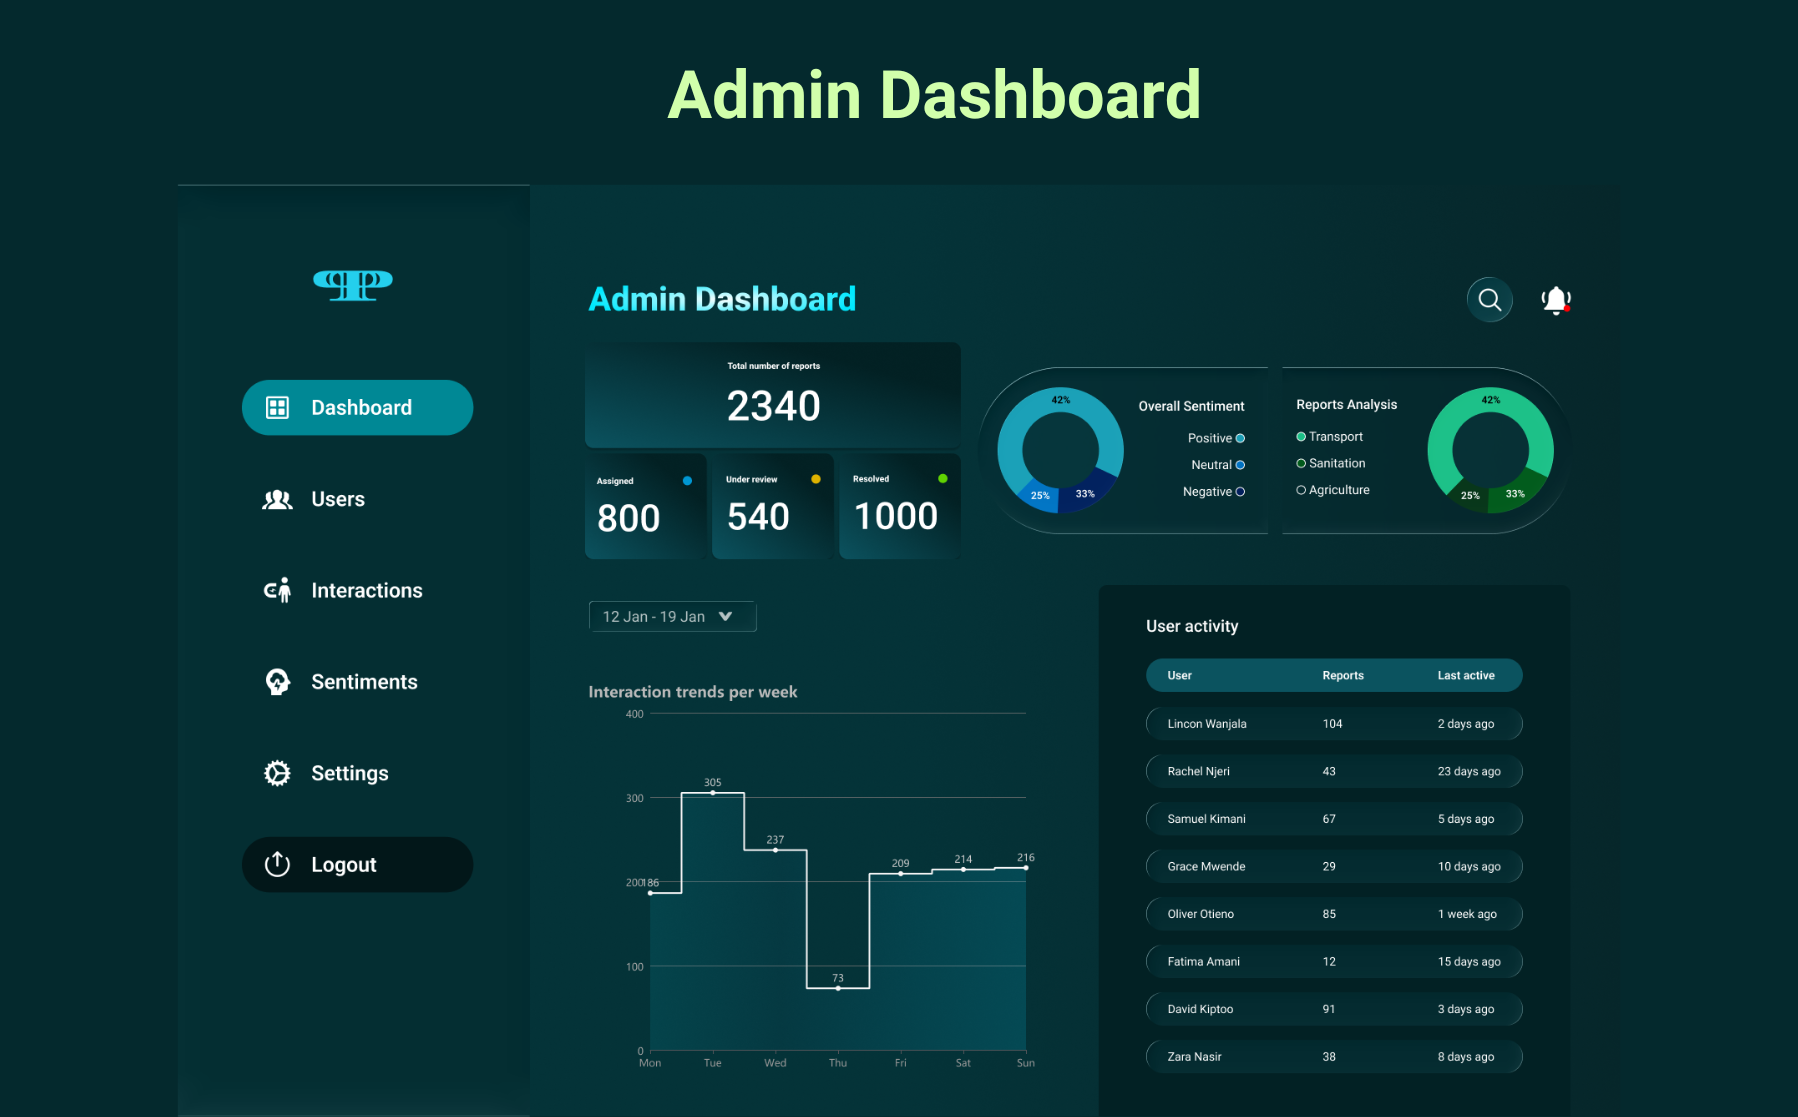The height and width of the screenshot is (1117, 1798).
Task: Open Settings via the gear icon
Action: [x=276, y=773]
